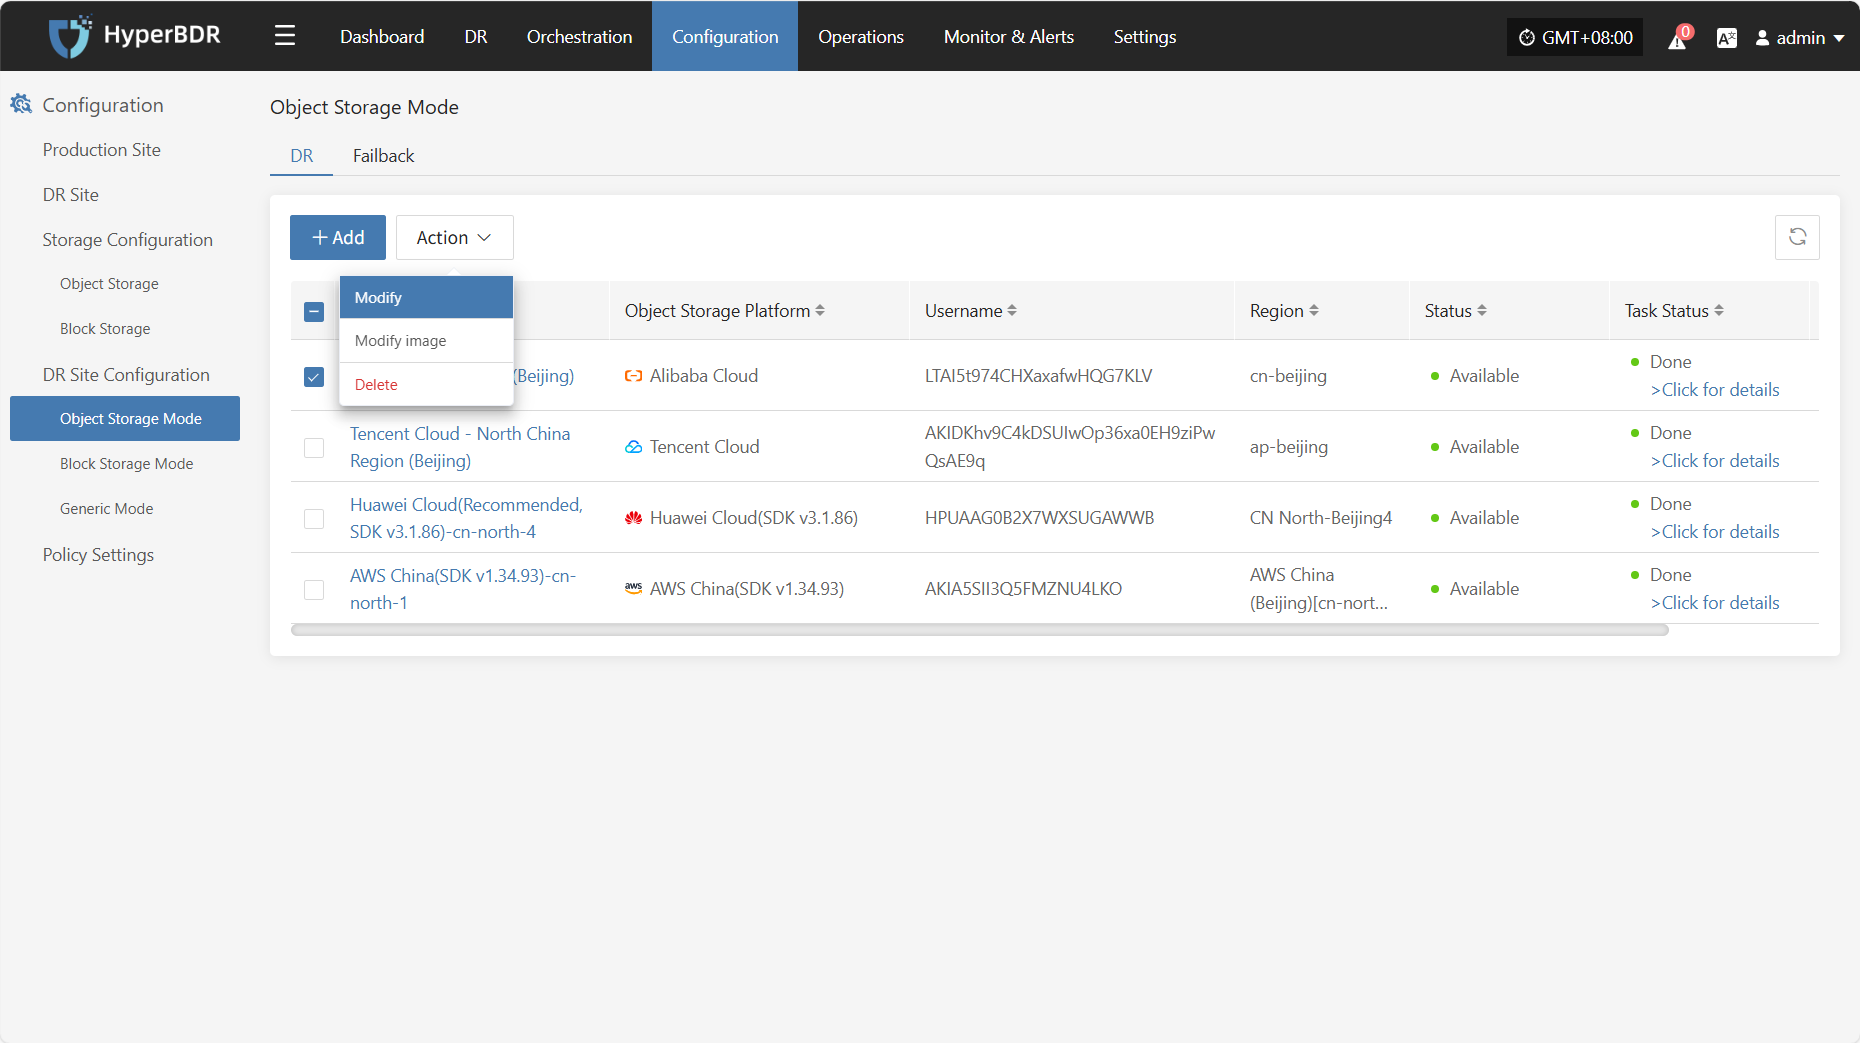Click the cn-beijing region cell
Viewport: 1860px width, 1043px height.
pos(1288,376)
